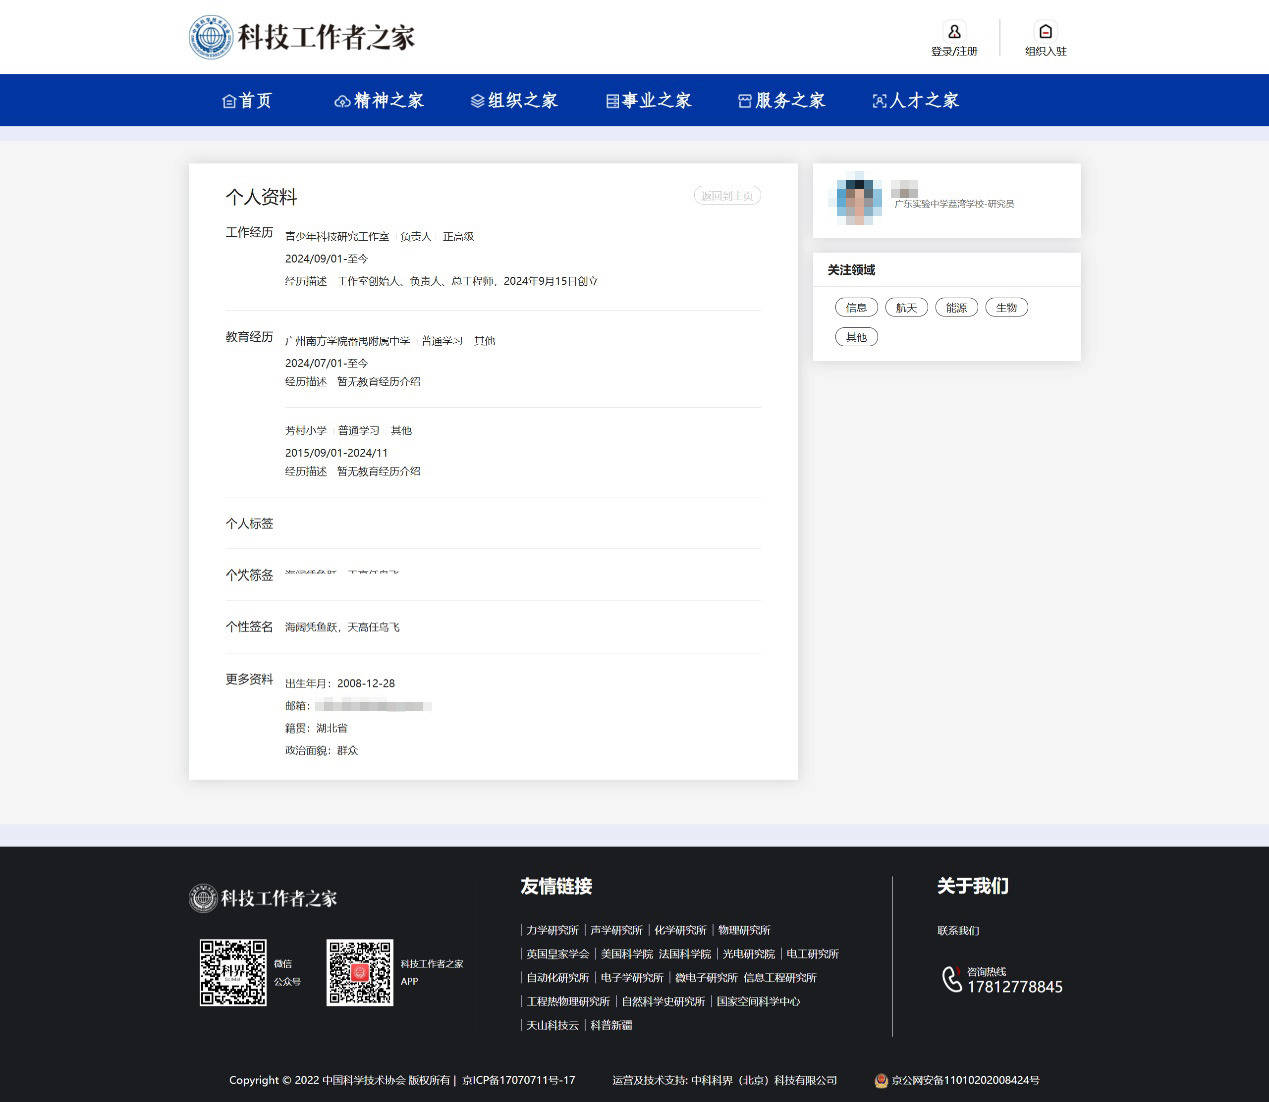The width and height of the screenshot is (1269, 1102).
Task: Click the telephone icon beside 咨询热线
Action: click(951, 980)
